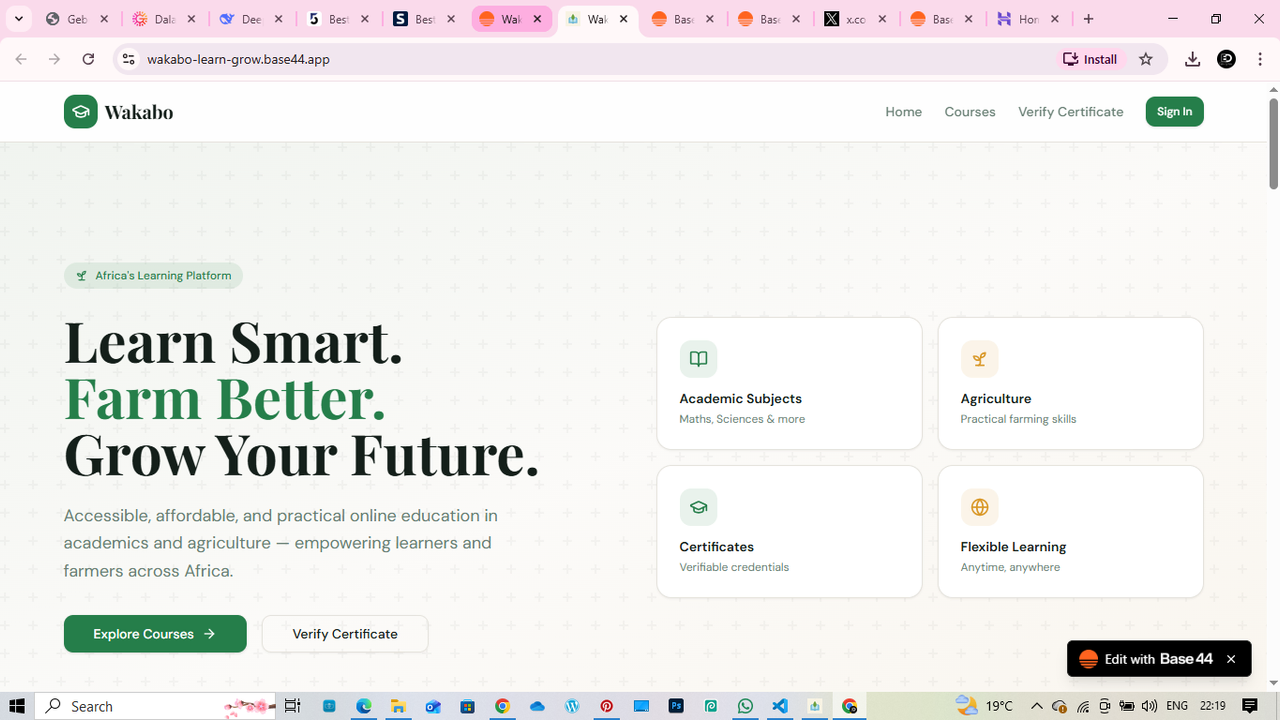Click the Wakabo graduation cap logo

point(81,112)
